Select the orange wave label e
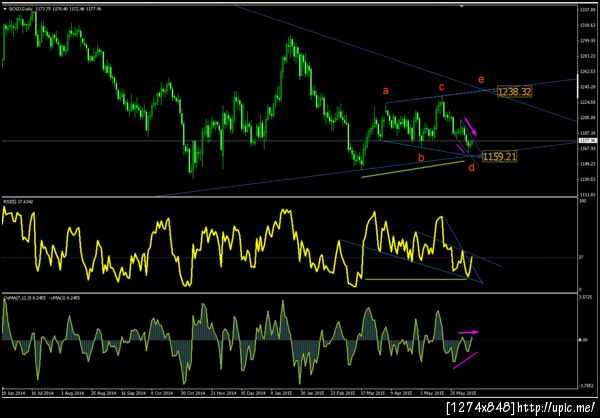Viewport: 600px width, 418px height. [x=481, y=80]
